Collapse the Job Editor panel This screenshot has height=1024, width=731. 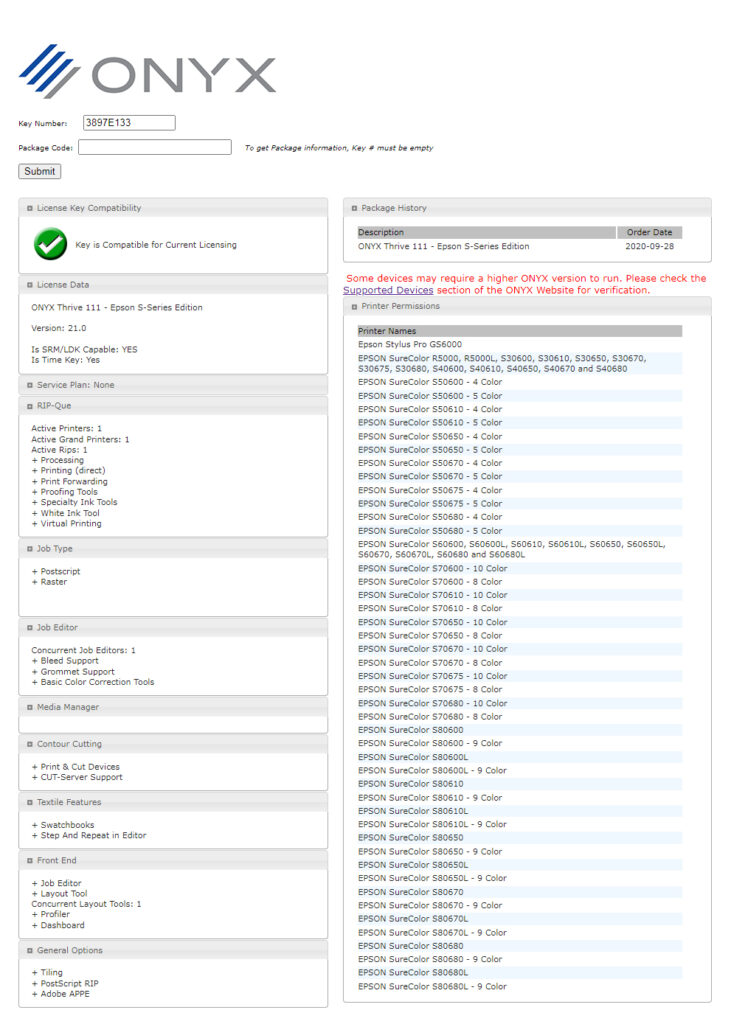pyautogui.click(x=29, y=628)
